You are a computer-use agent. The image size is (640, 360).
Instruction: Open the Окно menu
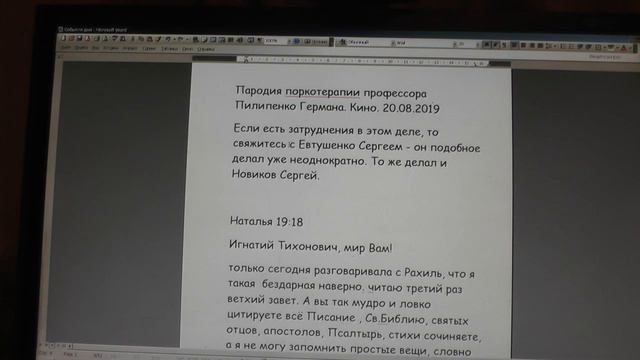pos(187,49)
